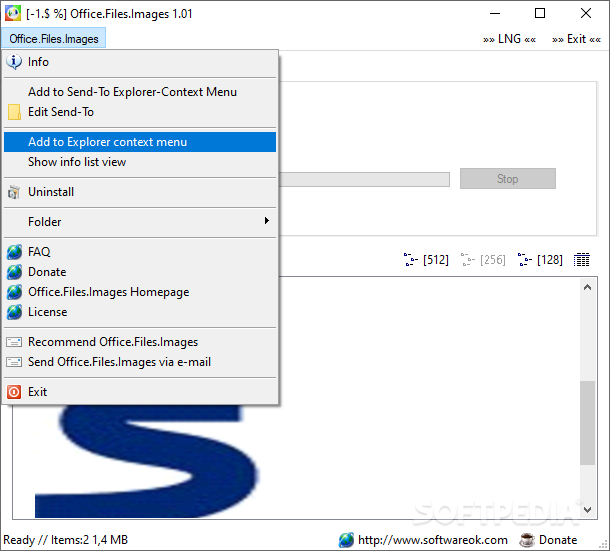The image size is (610, 551).
Task: Click the blue Info icon in menu
Action: [14, 62]
